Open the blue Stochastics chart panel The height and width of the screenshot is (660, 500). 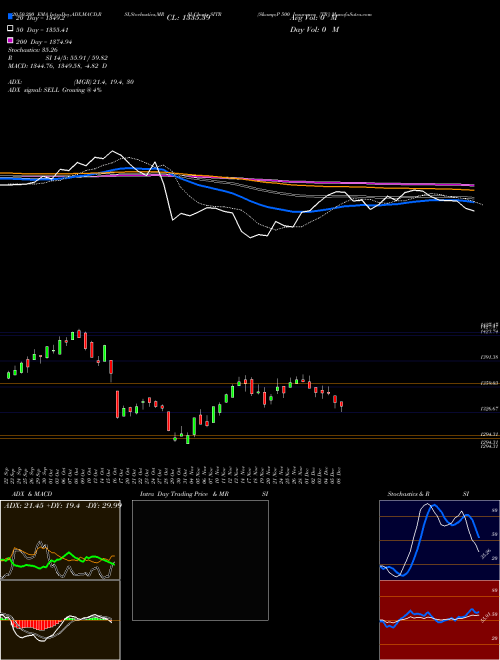[x=439, y=540]
